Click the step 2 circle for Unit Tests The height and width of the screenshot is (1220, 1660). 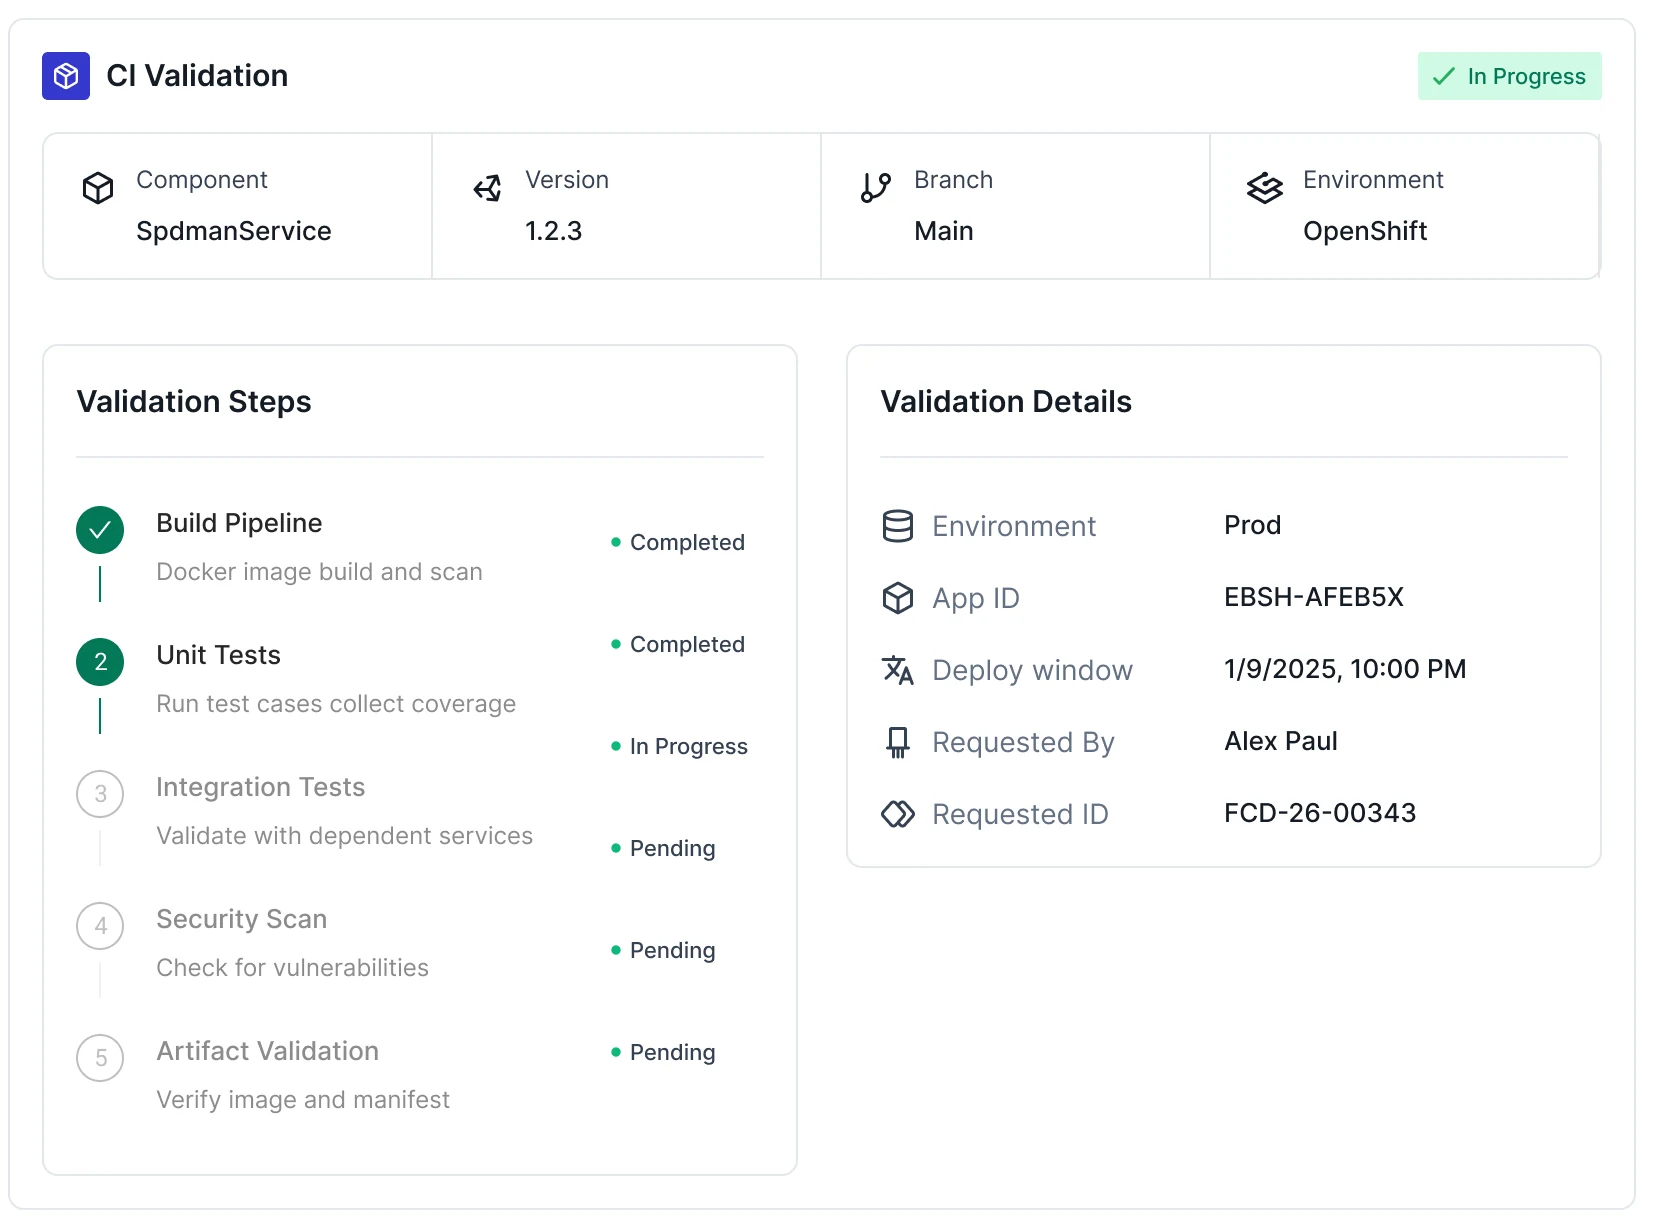(x=100, y=662)
